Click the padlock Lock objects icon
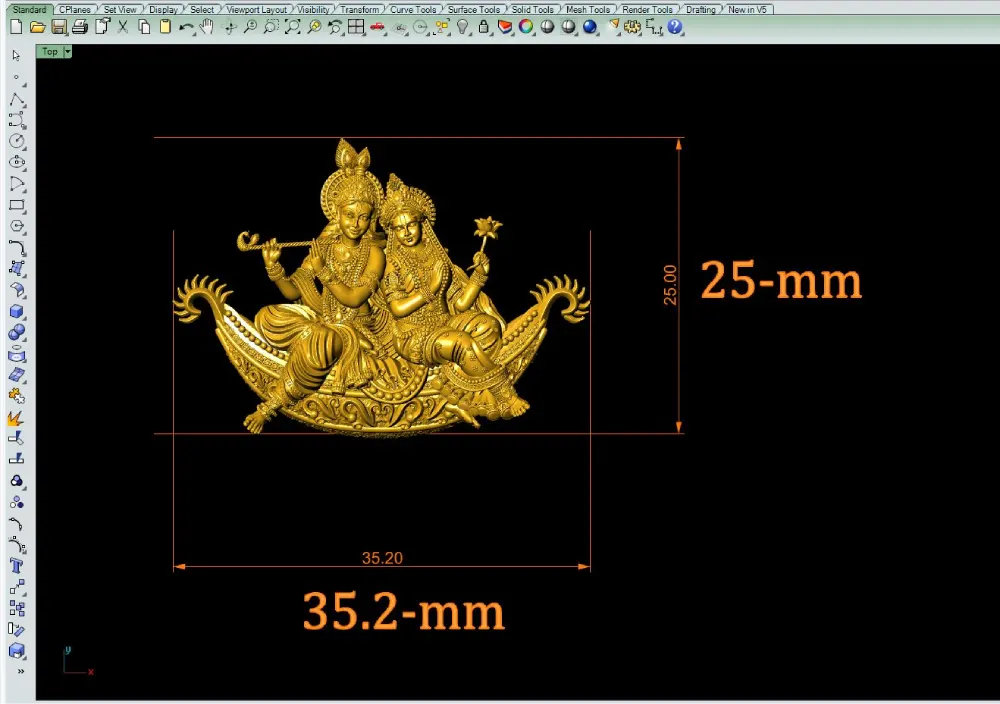Image resolution: width=1000 pixels, height=704 pixels. (x=483, y=27)
